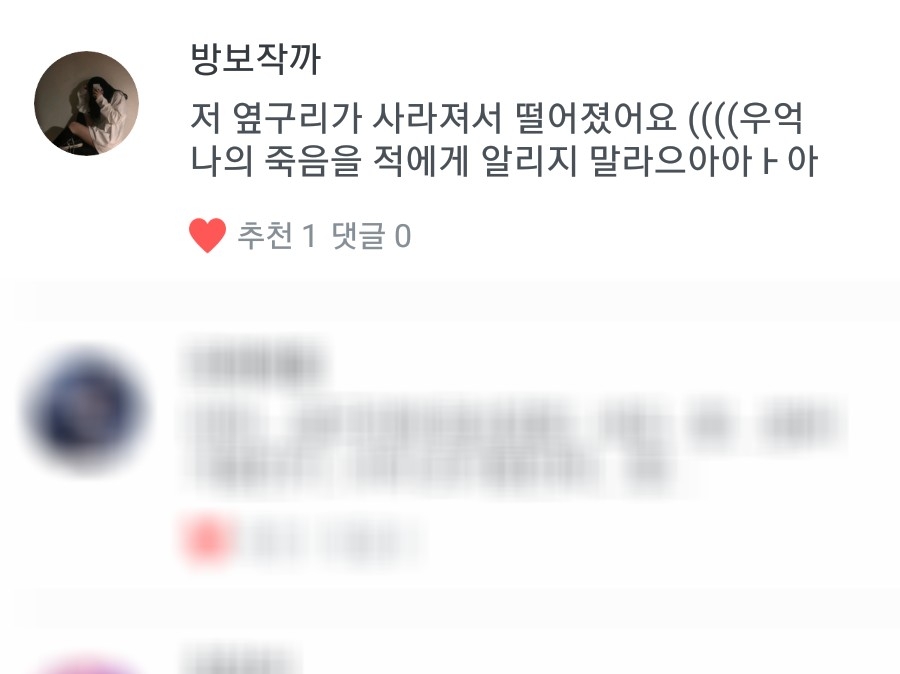Open the blurred second commenter's username
Image resolution: width=900 pixels, height=674 pixels.
coord(253,361)
